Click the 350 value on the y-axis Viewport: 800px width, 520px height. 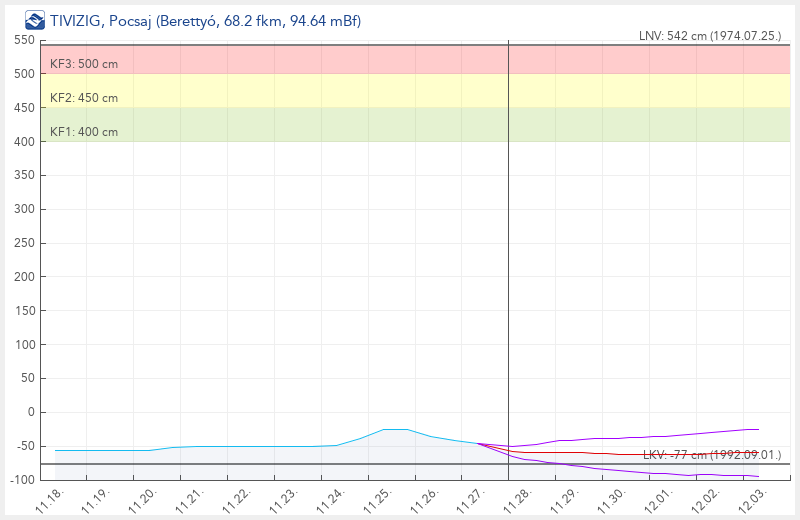tap(24, 176)
